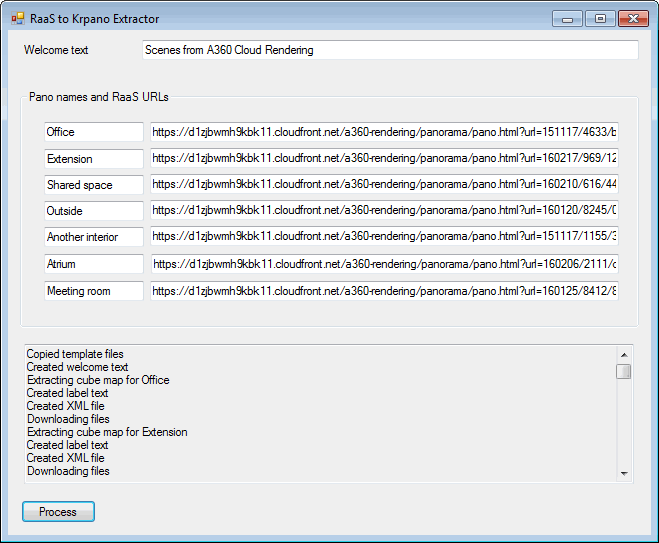Click the URL field beside Outside
The image size is (659, 543).
pyautogui.click(x=384, y=211)
